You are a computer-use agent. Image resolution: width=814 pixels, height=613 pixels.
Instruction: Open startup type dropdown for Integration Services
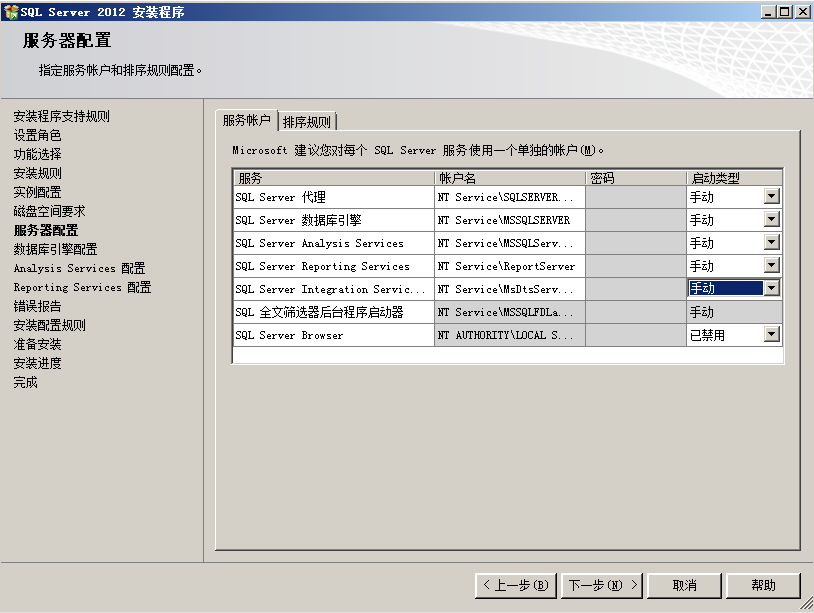coord(771,288)
